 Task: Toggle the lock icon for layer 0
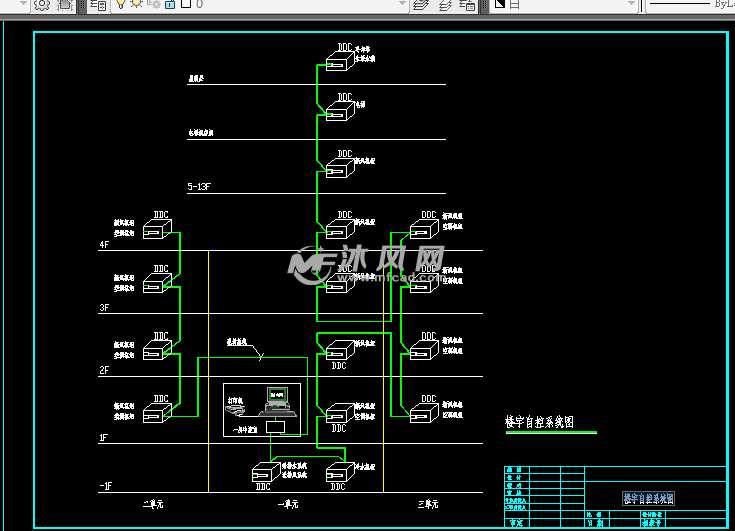171,5
